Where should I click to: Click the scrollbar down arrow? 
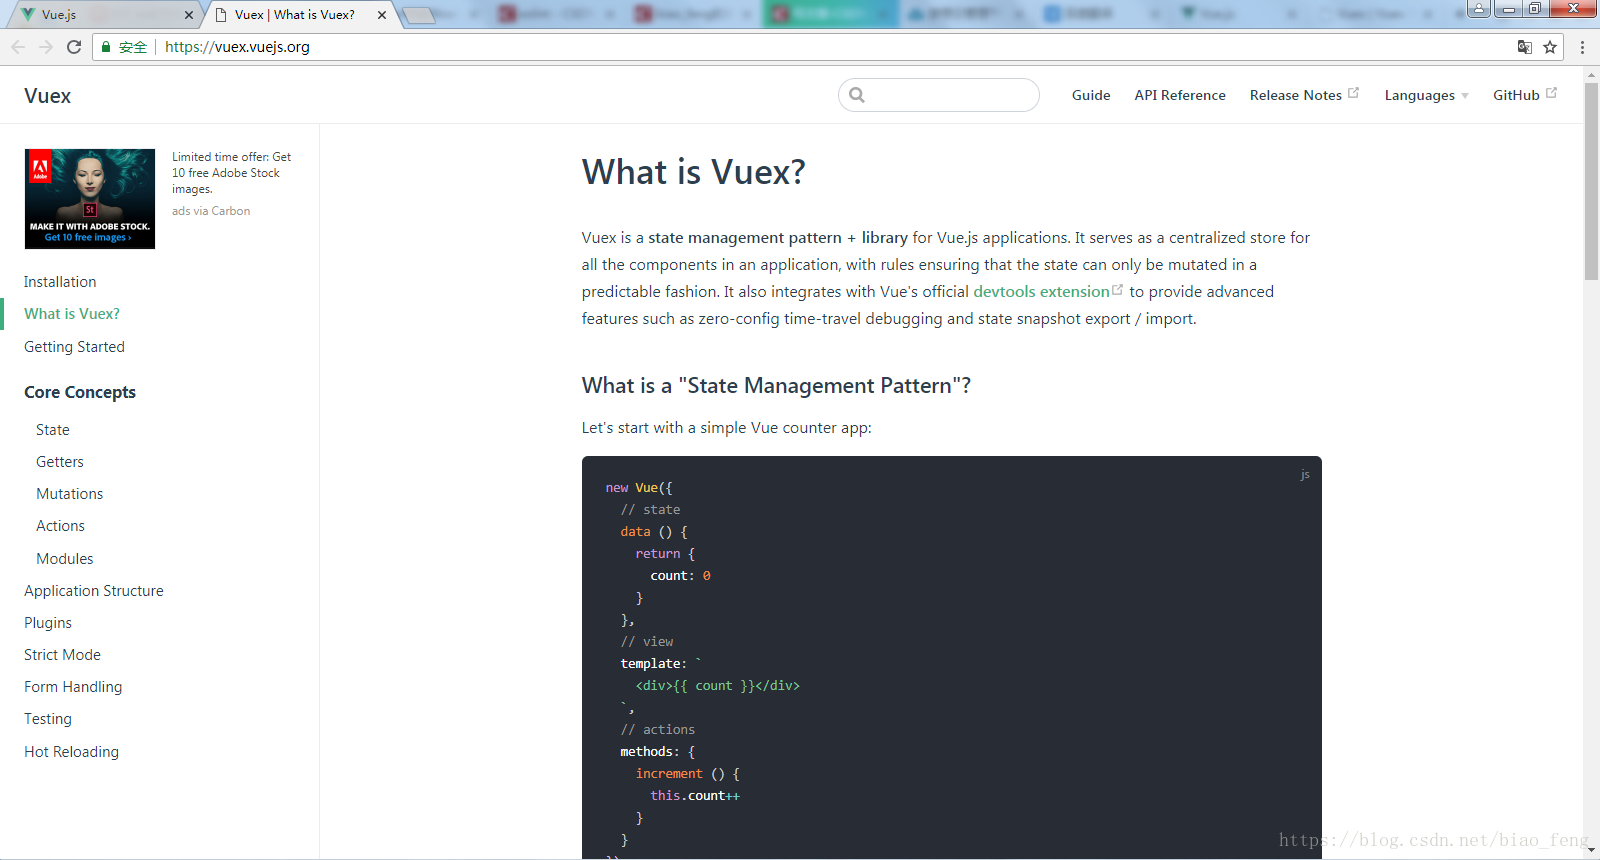coord(1591,850)
